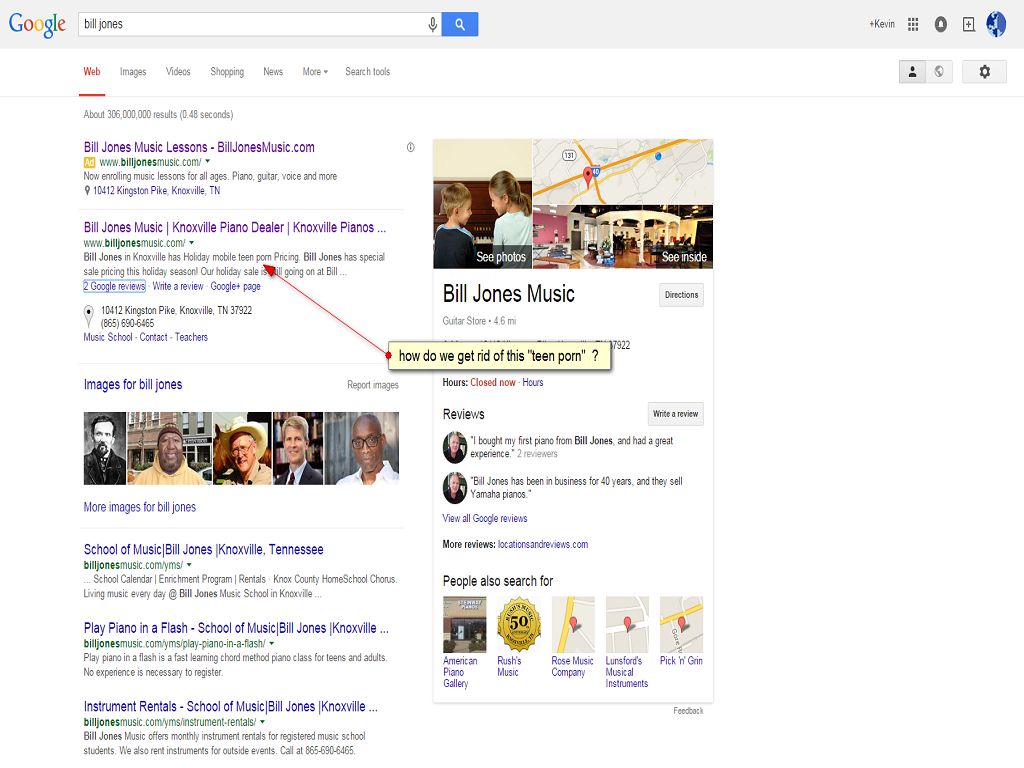Click the ad info circle icon
1024x768 pixels.
coord(411,148)
